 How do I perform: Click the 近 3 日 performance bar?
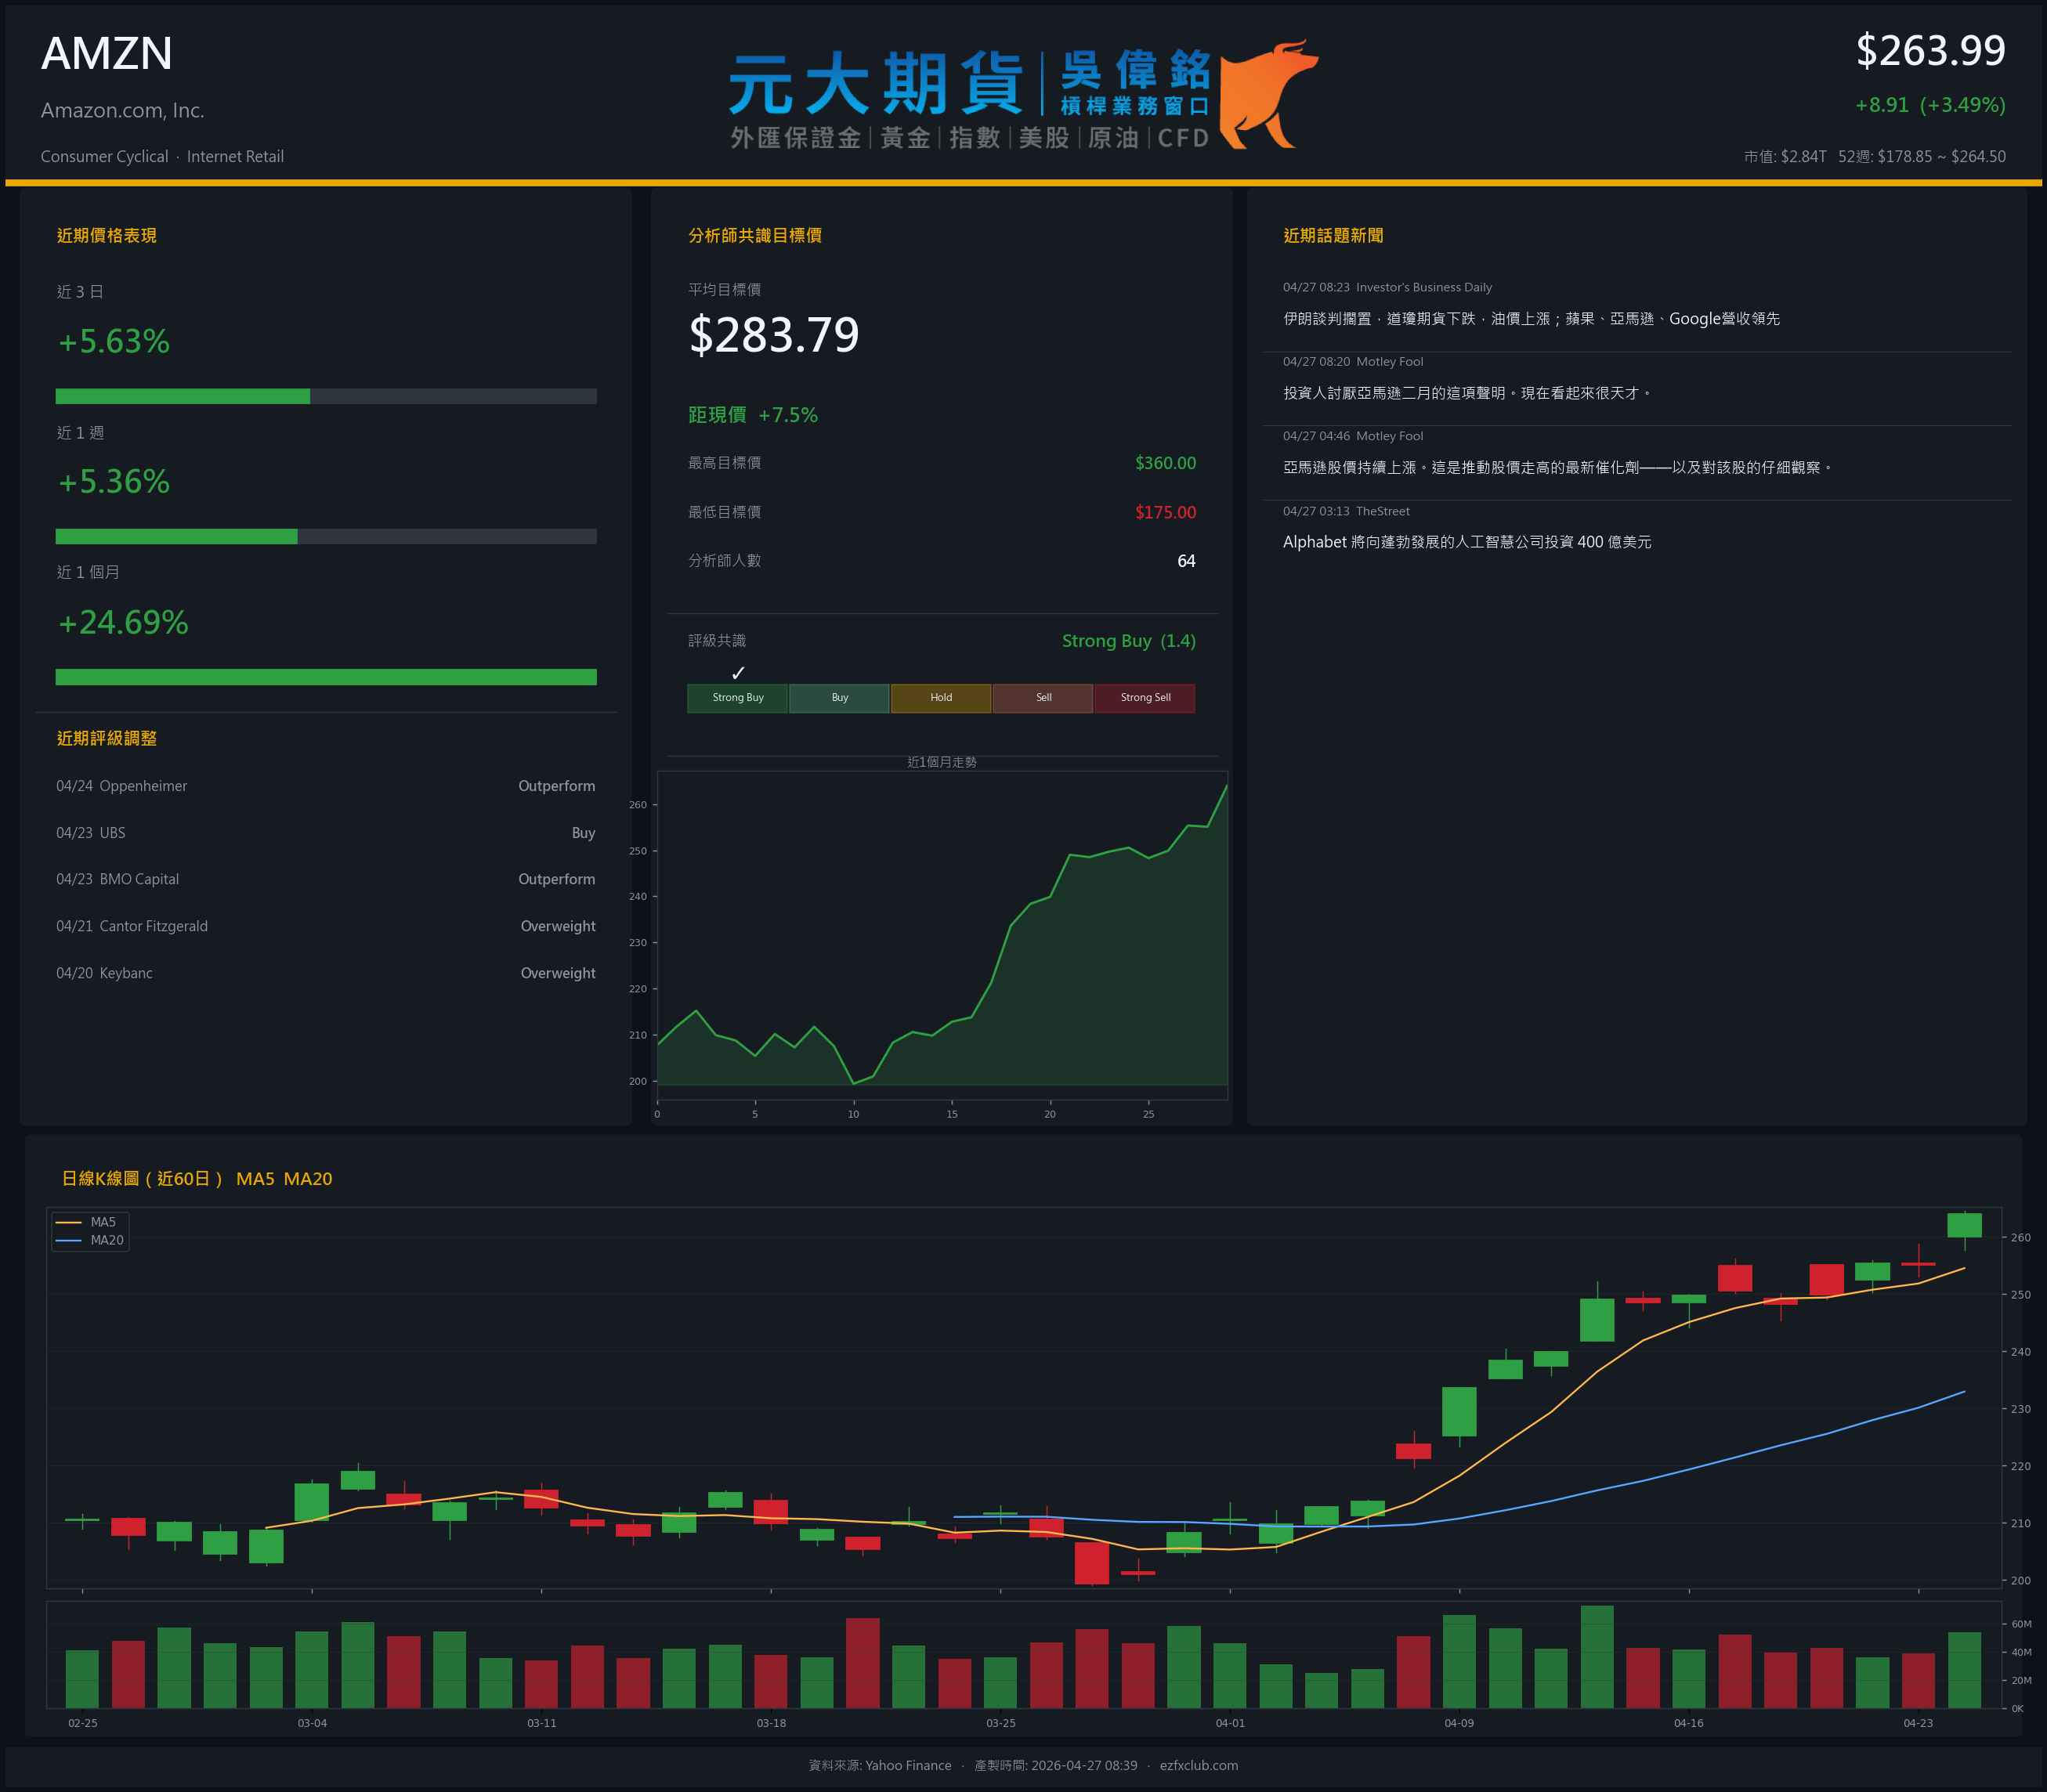click(x=326, y=396)
